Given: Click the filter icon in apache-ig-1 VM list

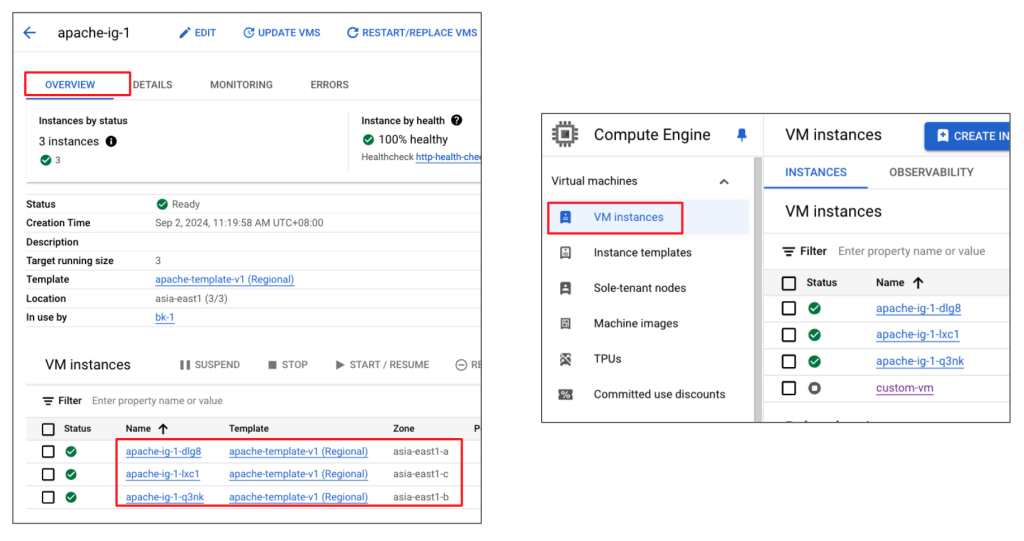Looking at the screenshot, I should [48, 401].
